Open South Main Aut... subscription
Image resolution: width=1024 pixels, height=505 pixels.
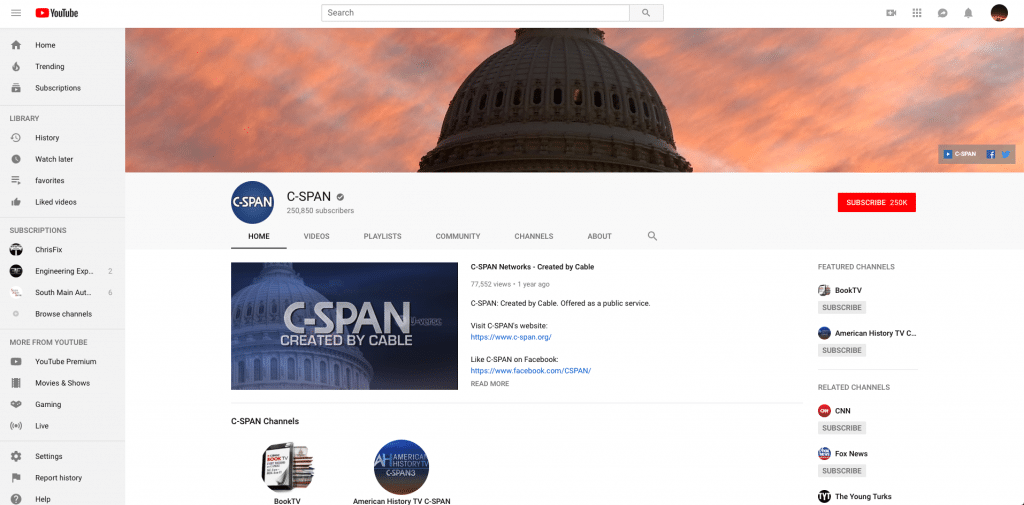point(62,293)
